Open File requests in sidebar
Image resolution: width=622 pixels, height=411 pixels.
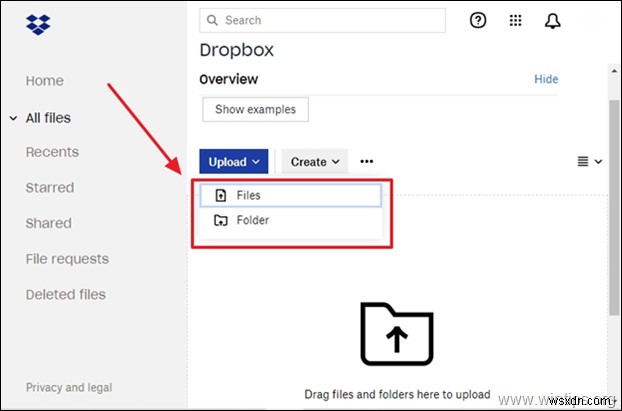[x=67, y=259]
